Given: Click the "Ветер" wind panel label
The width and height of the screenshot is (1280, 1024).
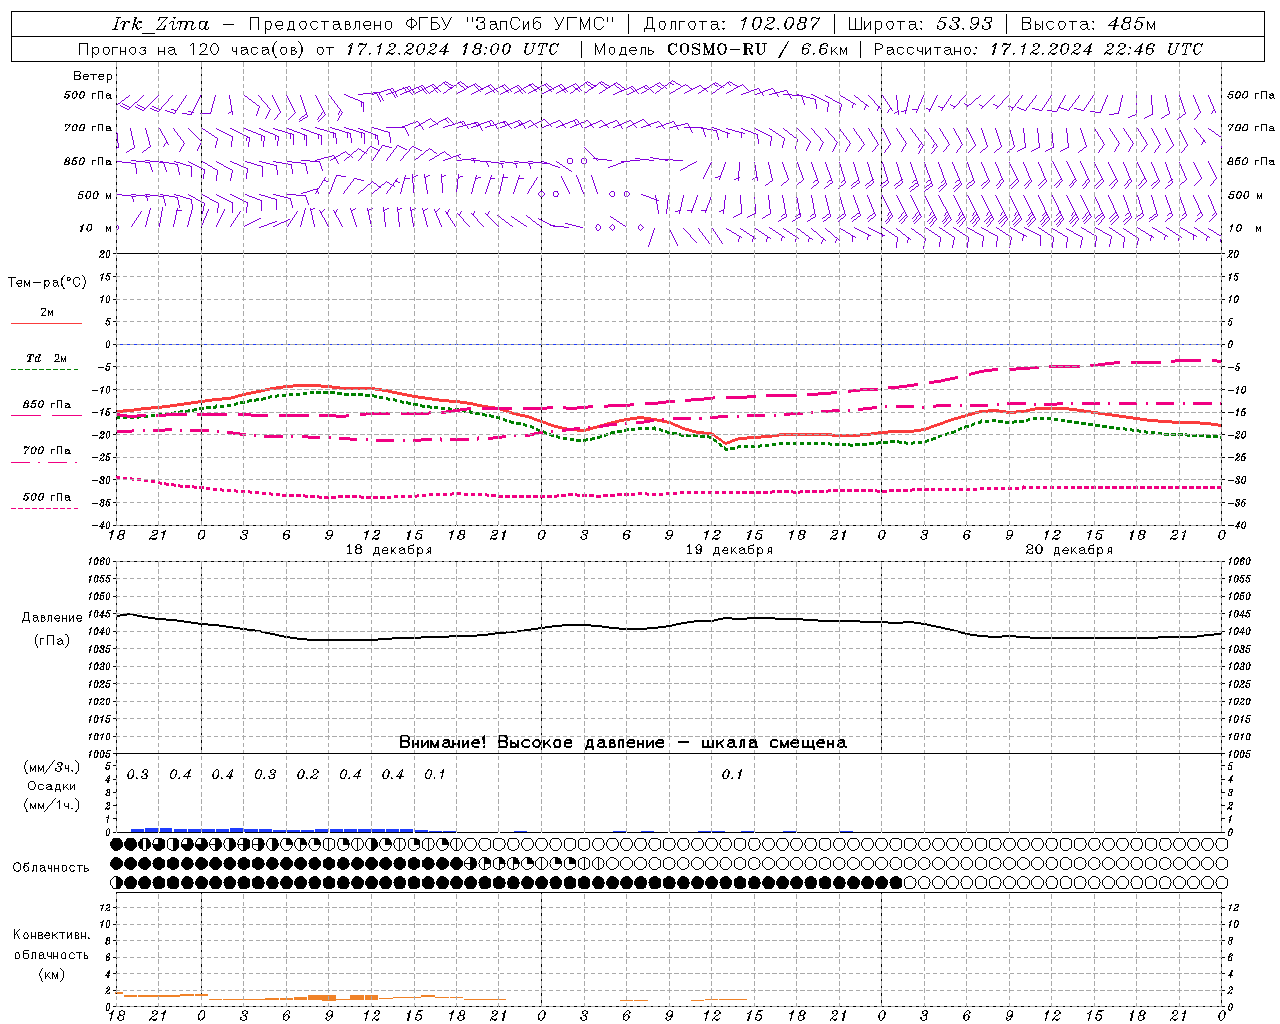Looking at the screenshot, I should pyautogui.click(x=93, y=76).
